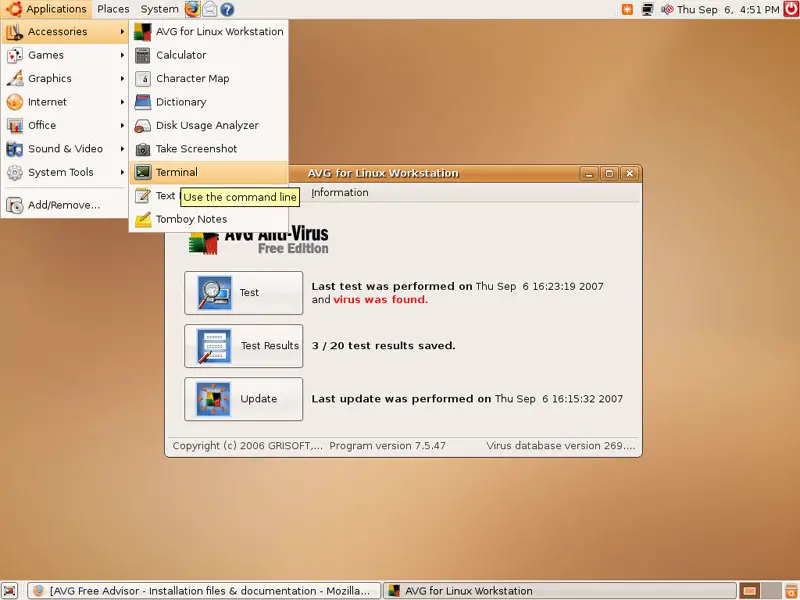Click the Add/Remove disc icon

(15, 206)
